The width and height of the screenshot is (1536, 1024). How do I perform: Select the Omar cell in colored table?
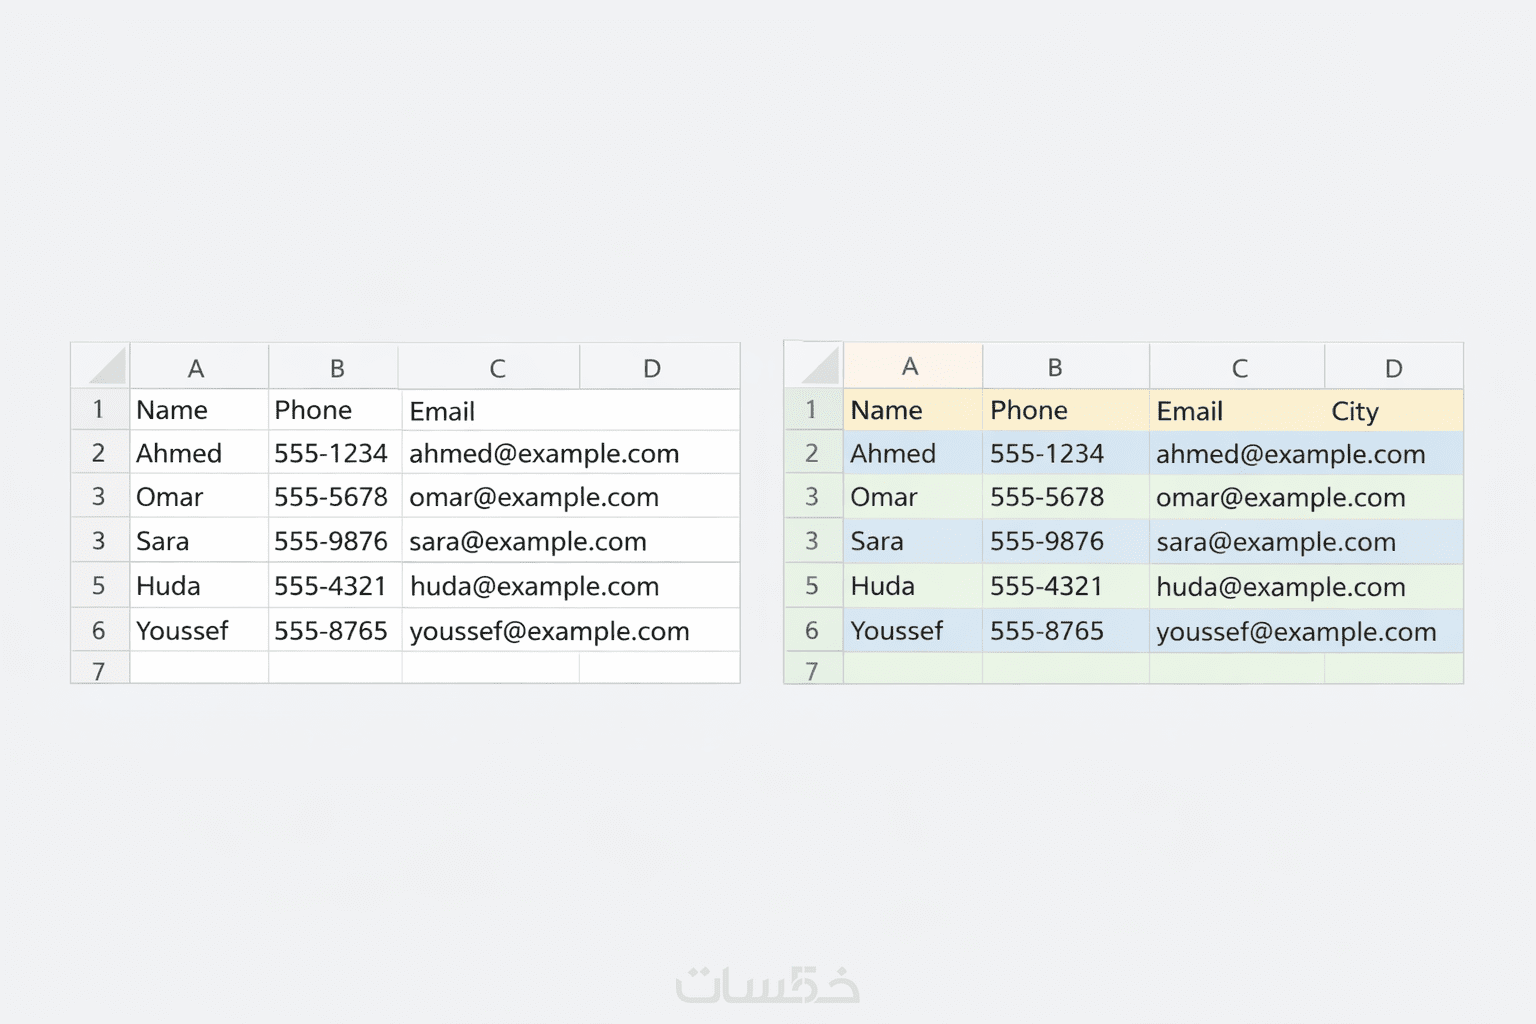pyautogui.click(x=884, y=497)
